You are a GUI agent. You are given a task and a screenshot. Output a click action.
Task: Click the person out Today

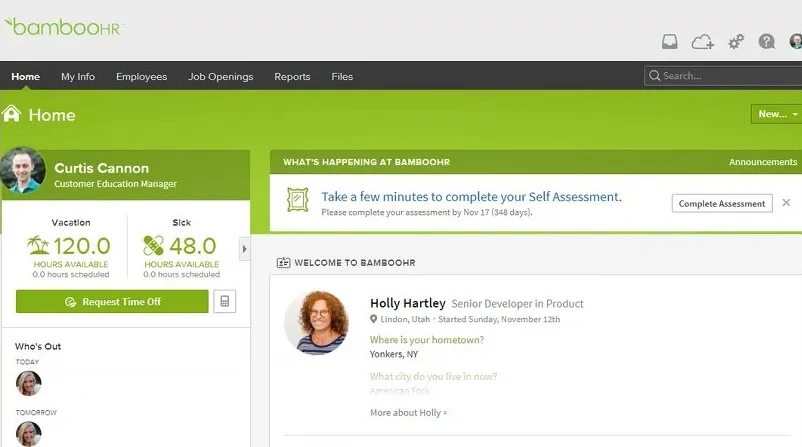point(29,383)
